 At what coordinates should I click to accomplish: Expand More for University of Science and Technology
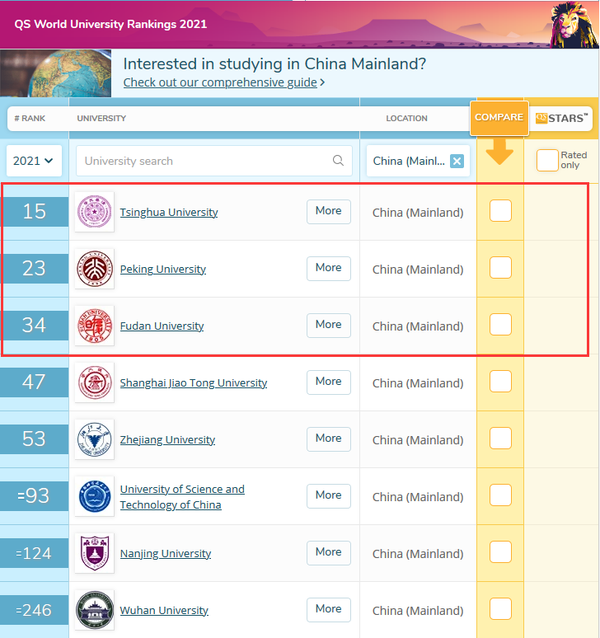[329, 496]
